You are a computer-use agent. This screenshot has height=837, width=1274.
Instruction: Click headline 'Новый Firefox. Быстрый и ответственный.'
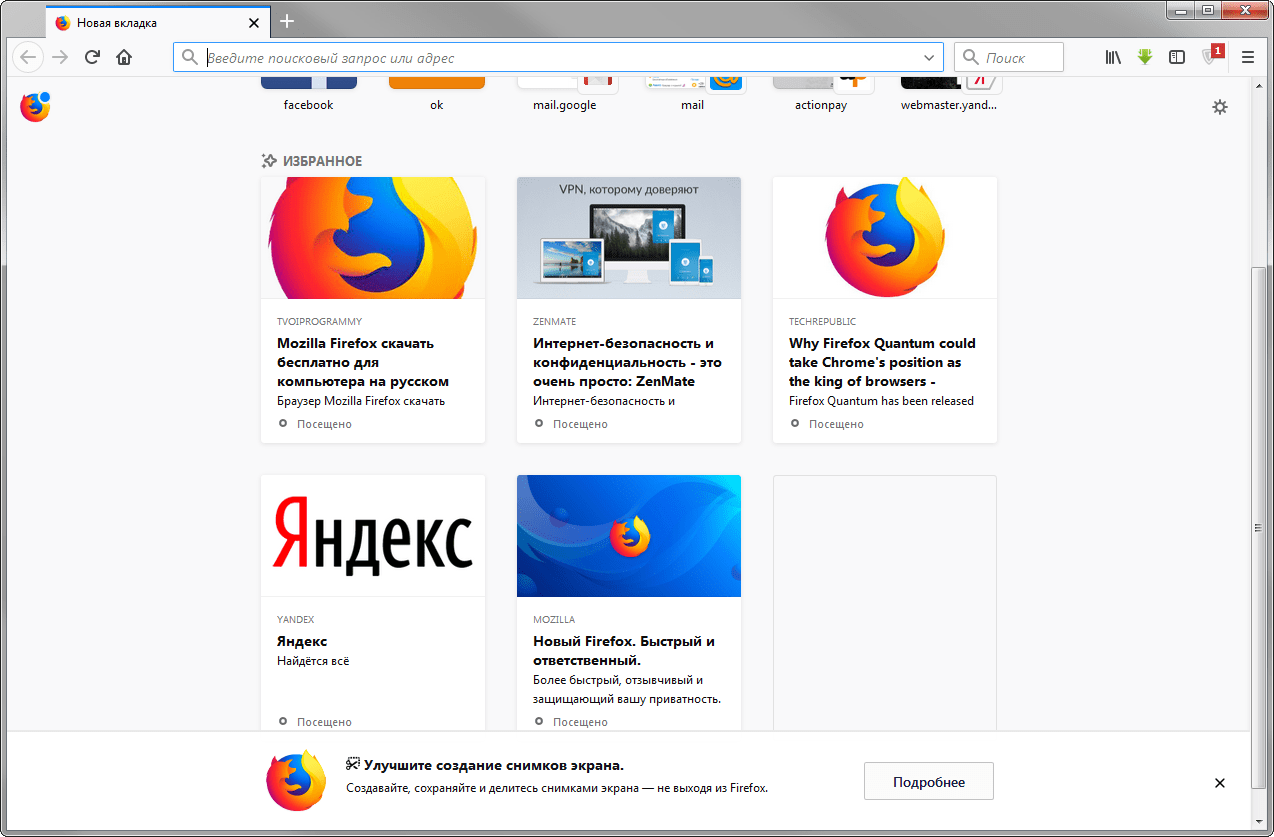(624, 651)
